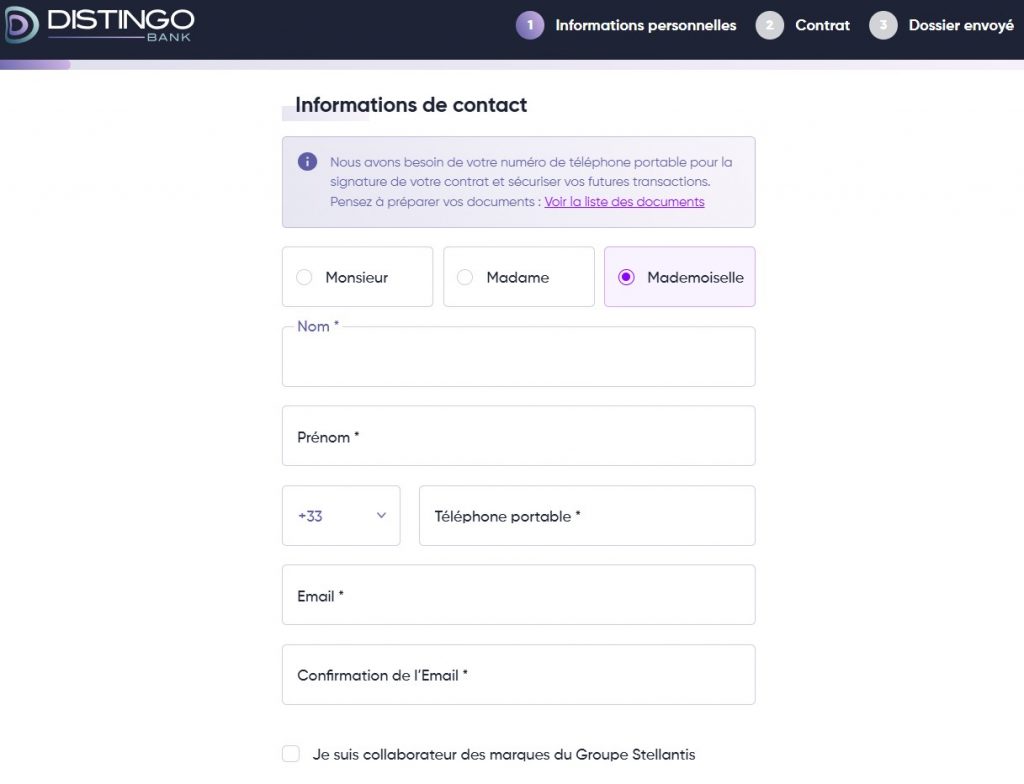Focus the Confirmation de l'Email field
1024x784 pixels.
pos(518,675)
